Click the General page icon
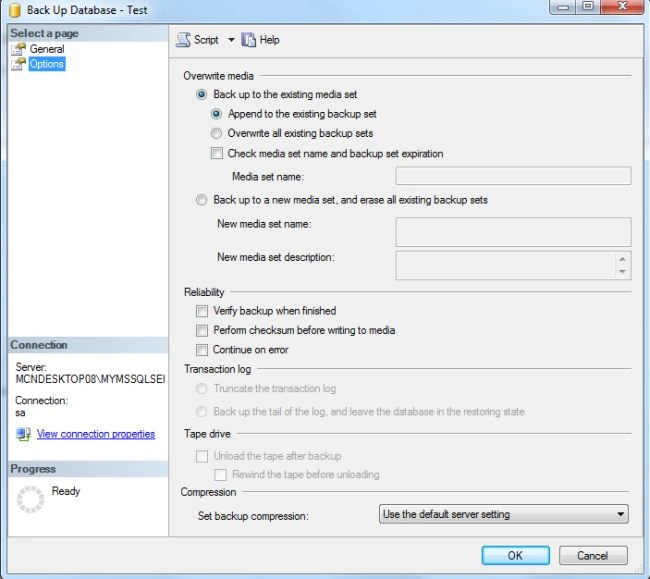Screen dimensions: 650x579 [18, 49]
